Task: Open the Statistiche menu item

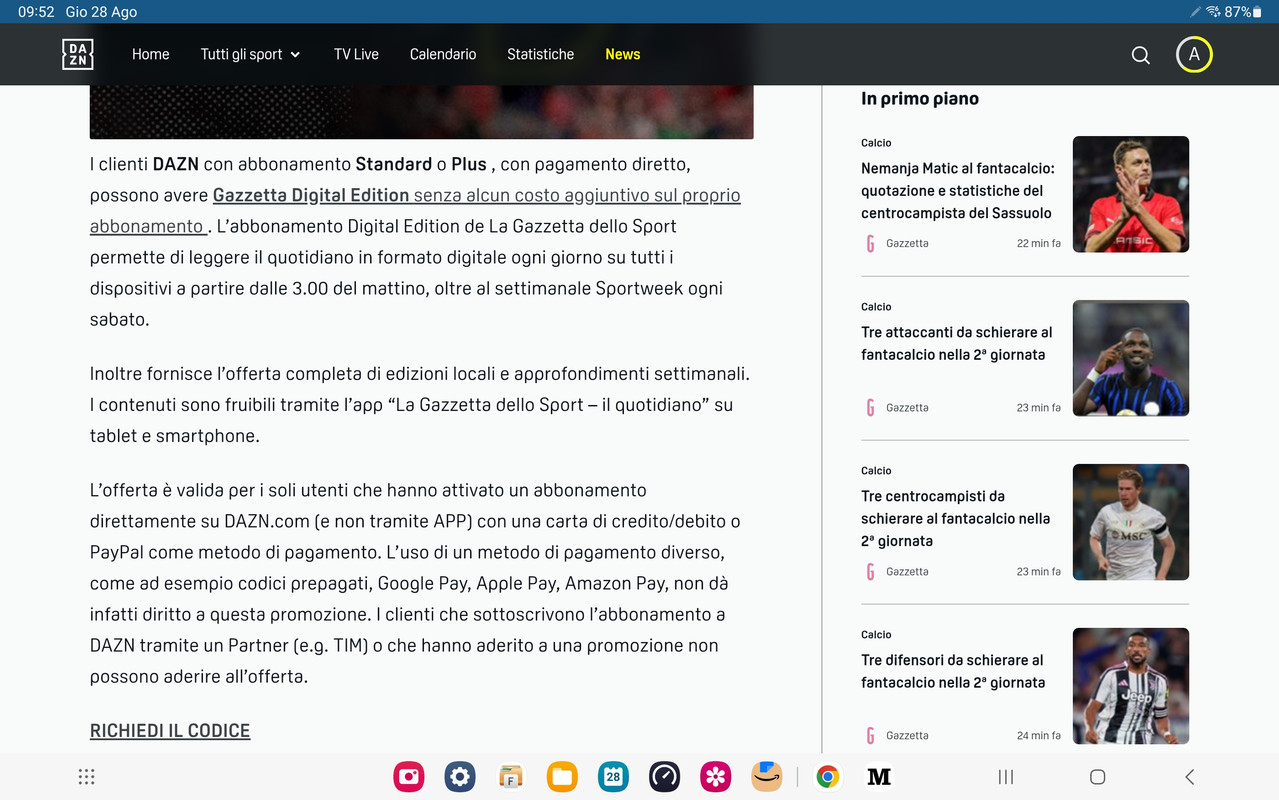Action: pyautogui.click(x=540, y=54)
